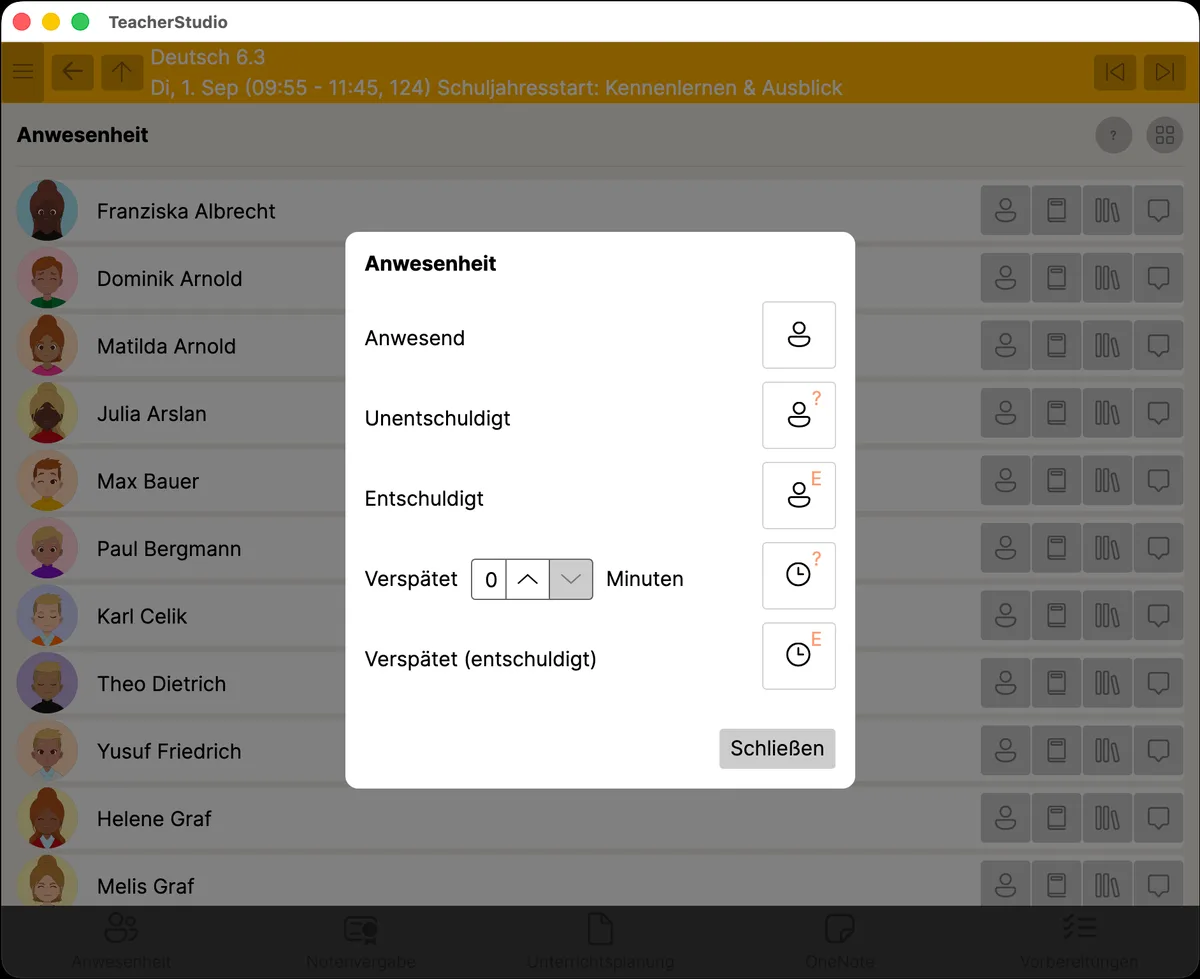
Task: Click Max Bauer's avatar picture
Action: [x=47, y=481]
